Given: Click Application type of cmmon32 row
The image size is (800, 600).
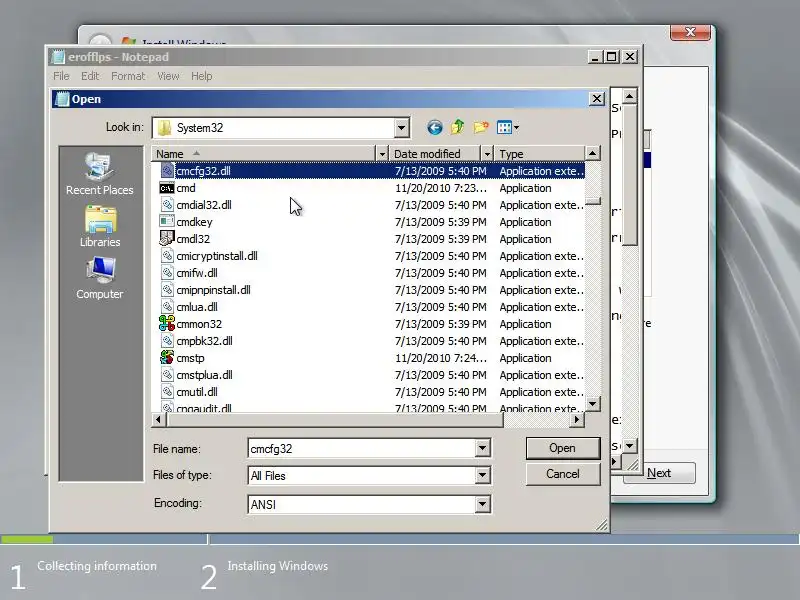Looking at the screenshot, I should (x=526, y=324).
